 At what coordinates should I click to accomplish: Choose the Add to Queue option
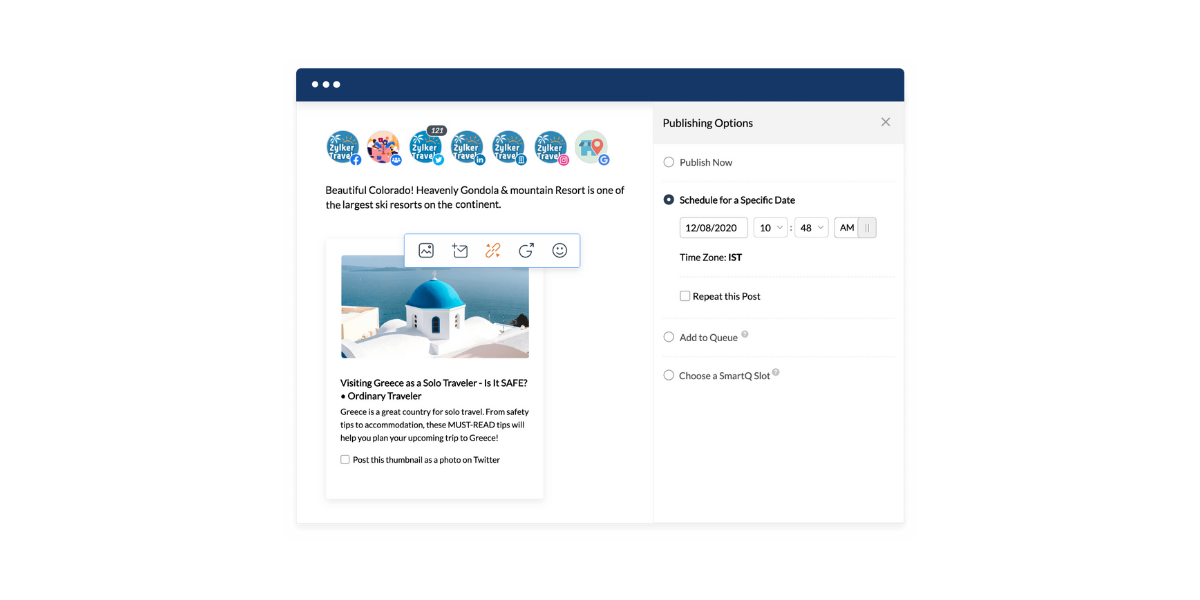pos(667,337)
